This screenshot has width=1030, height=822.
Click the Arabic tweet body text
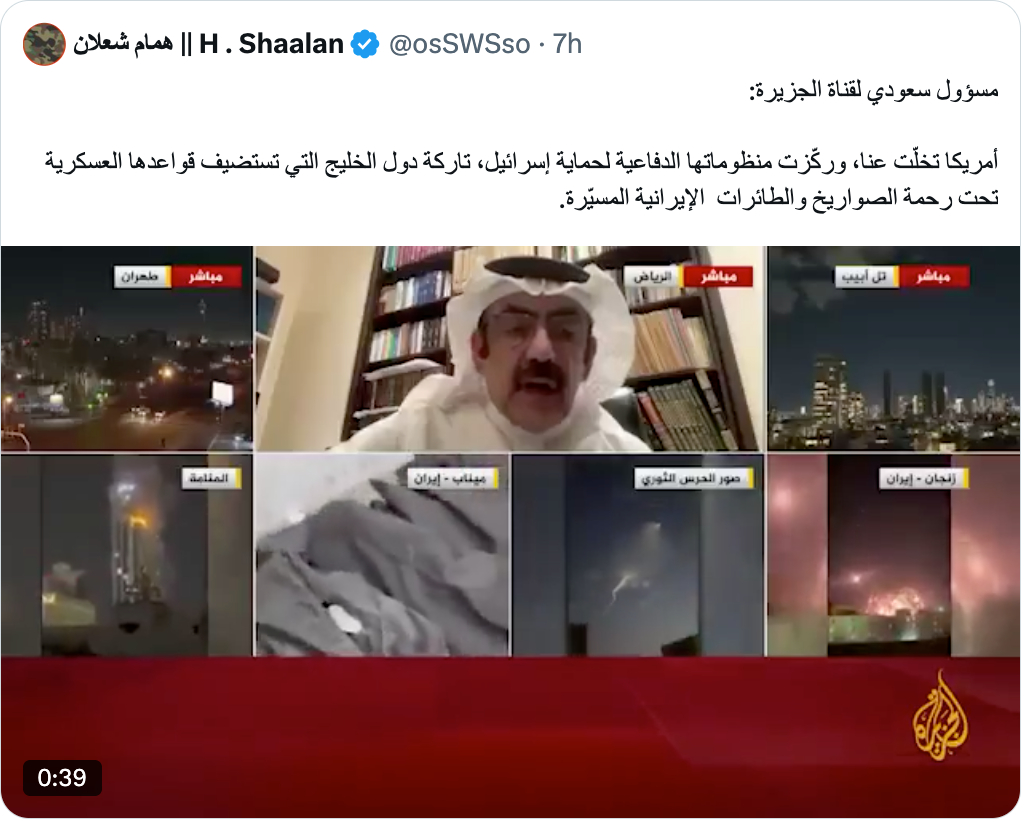tap(522, 179)
